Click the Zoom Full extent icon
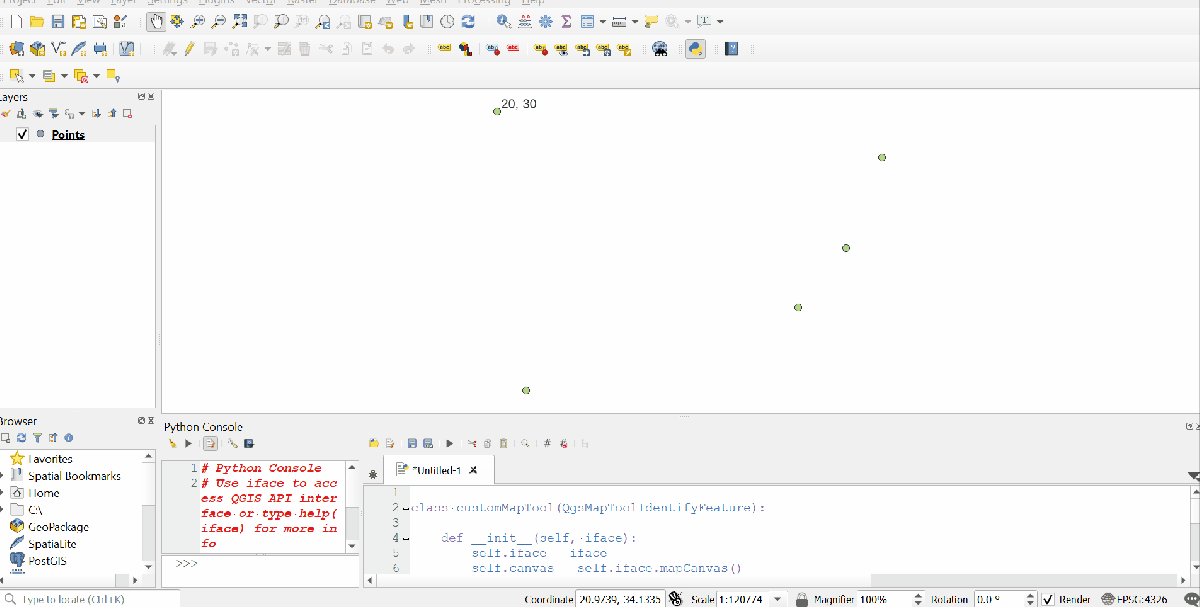Viewport: 1200px width, 607px height. point(240,21)
